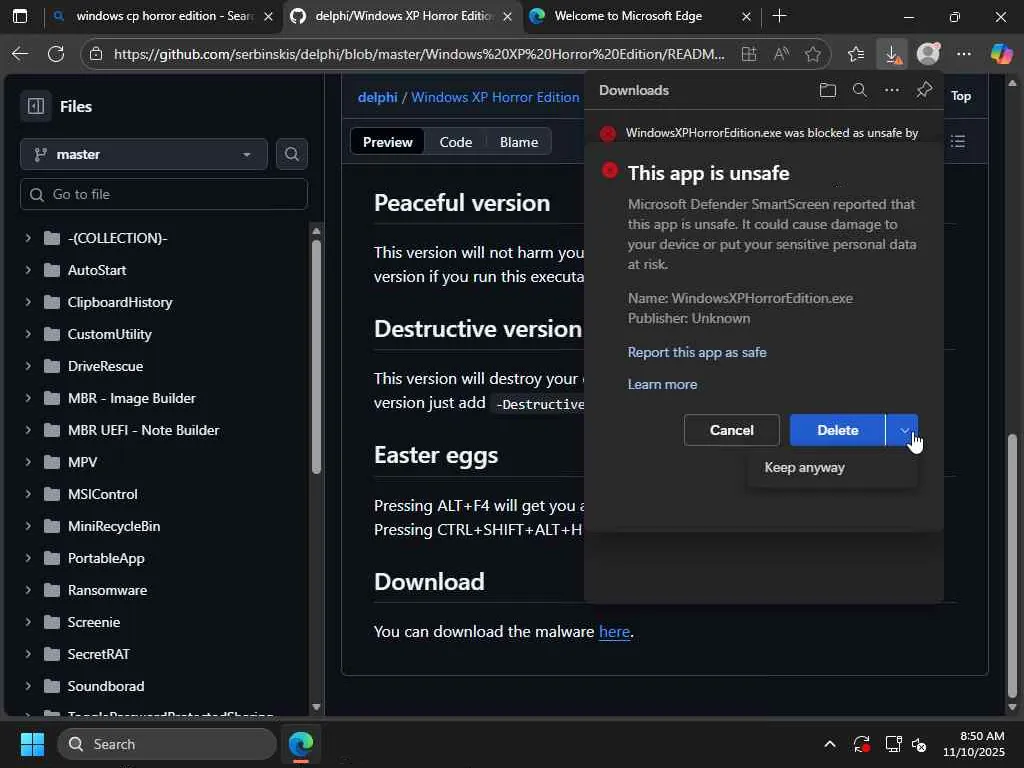
Task: Open the PortableApp folder
Action: tap(106, 558)
